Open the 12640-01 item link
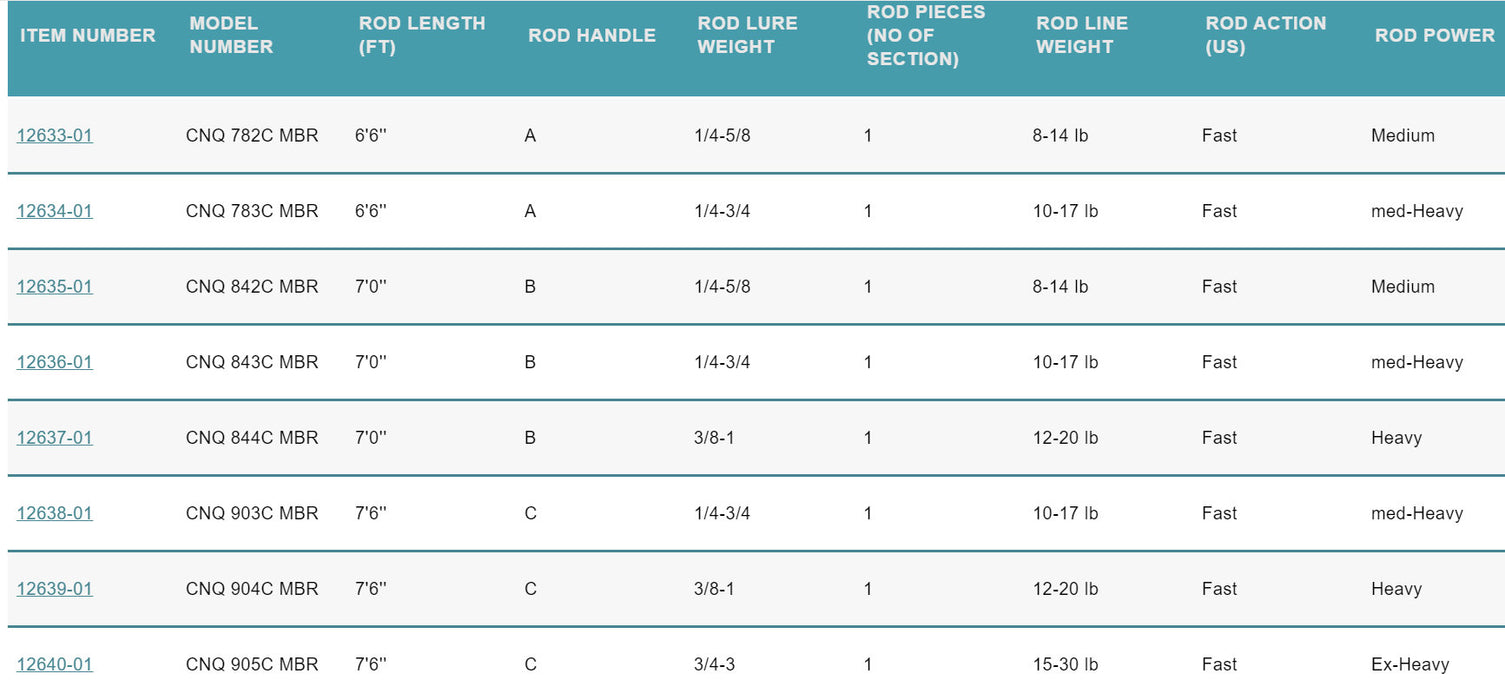Viewport: 1505px width, 700px height. 55,664
